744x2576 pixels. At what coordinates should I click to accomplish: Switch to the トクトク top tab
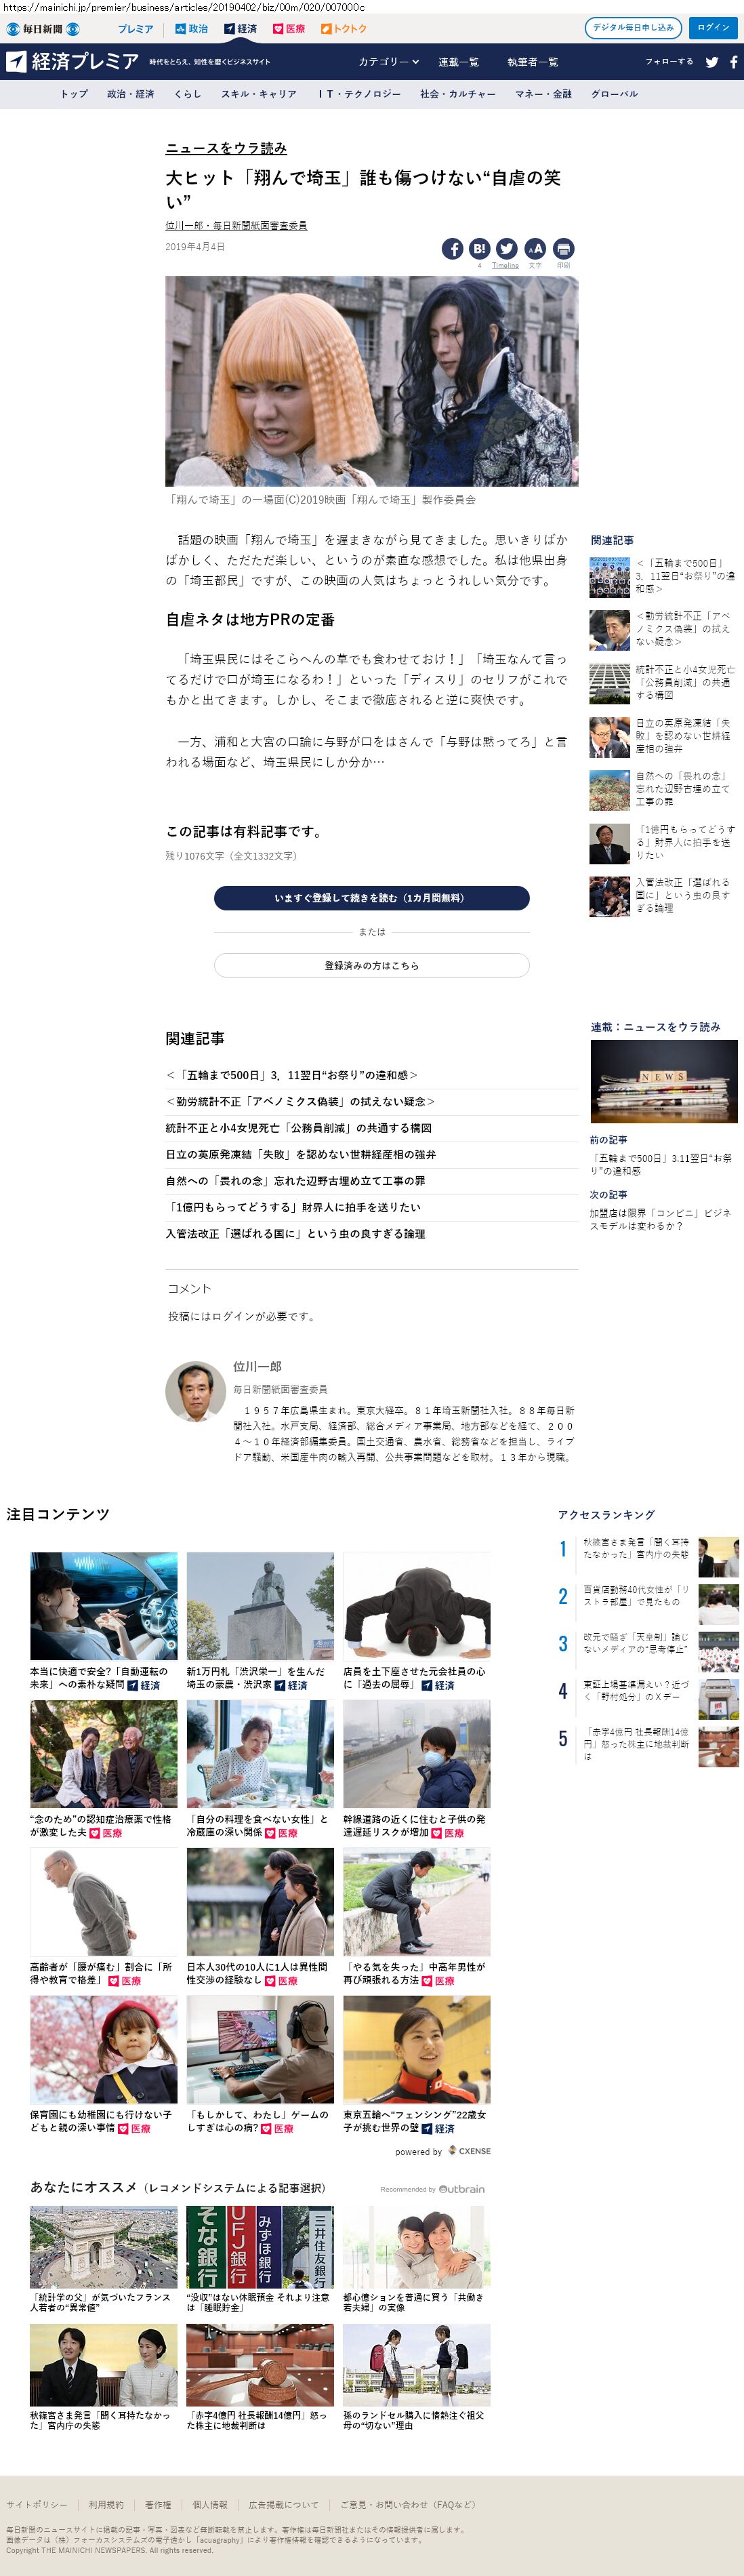click(x=344, y=29)
